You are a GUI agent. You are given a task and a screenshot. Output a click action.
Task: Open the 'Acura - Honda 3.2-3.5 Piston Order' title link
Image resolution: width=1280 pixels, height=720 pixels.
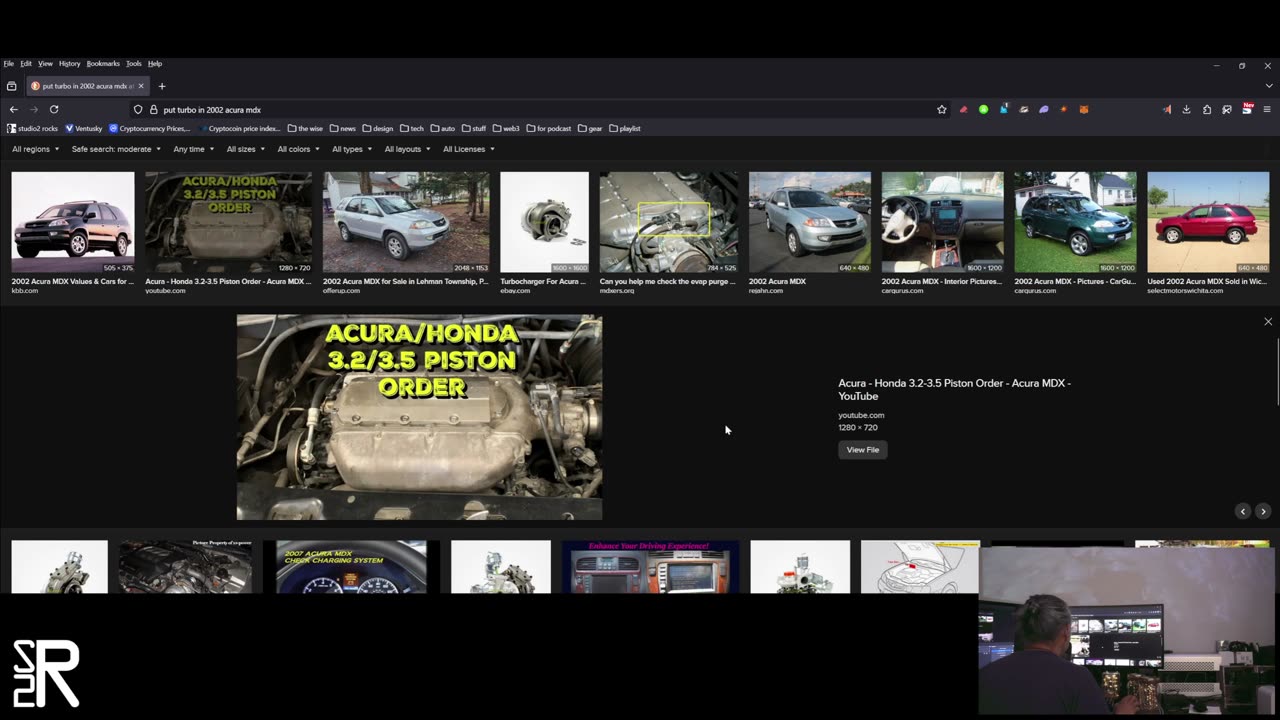pyautogui.click(x=954, y=390)
